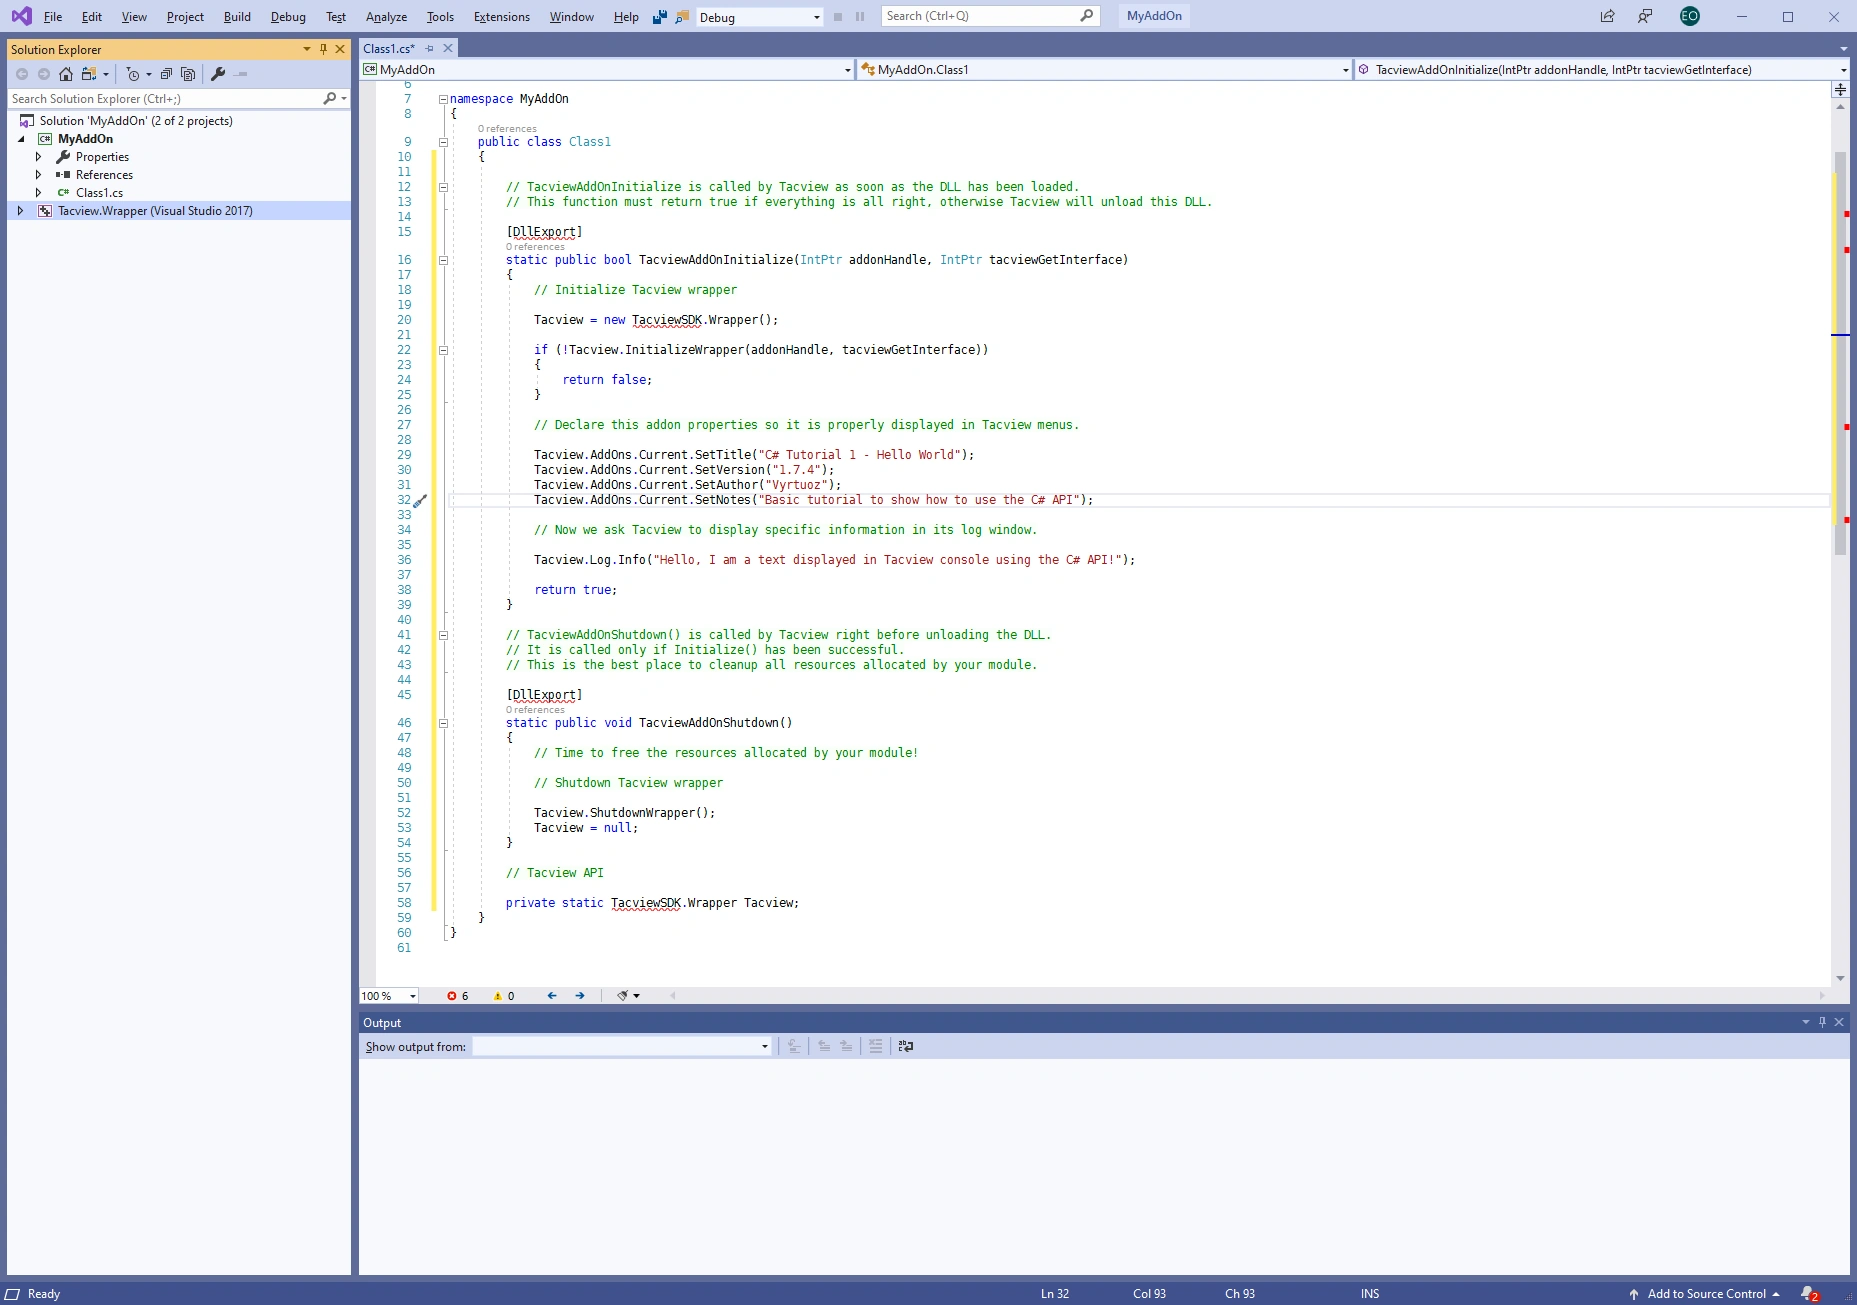1857x1305 pixels.
Task: Open Properties via the wrench toolbar icon
Action: (x=218, y=74)
